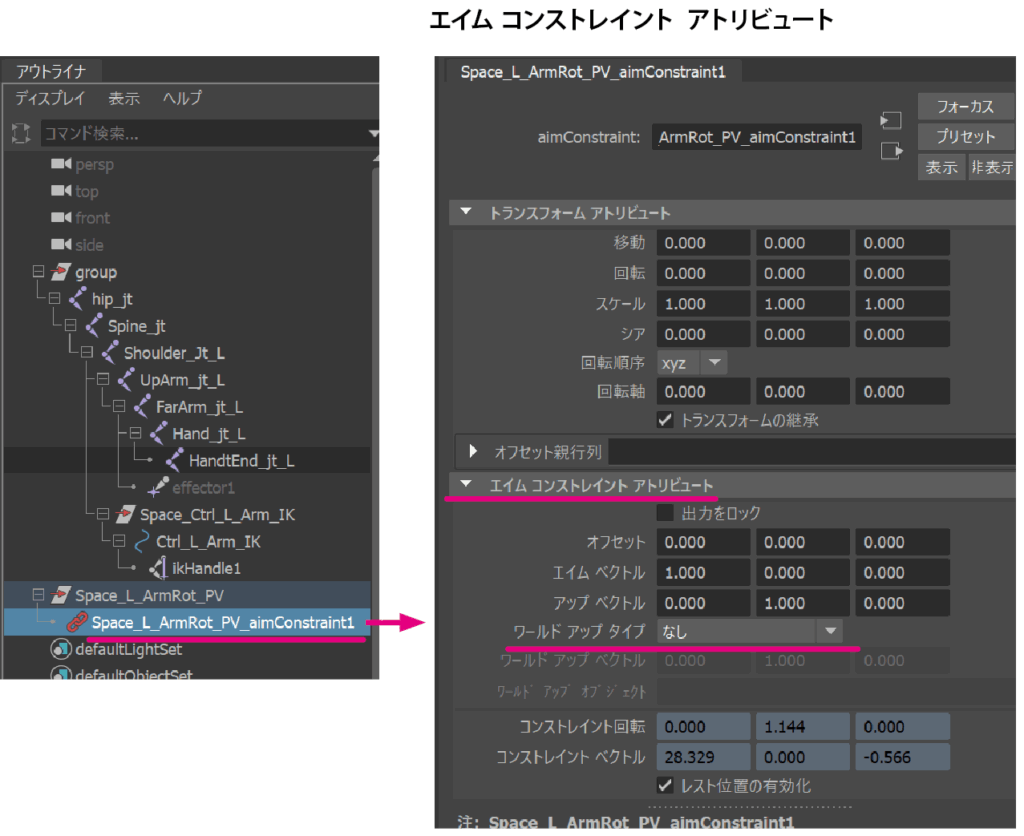Open the ディスプレイ menu in the outliner

[x=50, y=98]
